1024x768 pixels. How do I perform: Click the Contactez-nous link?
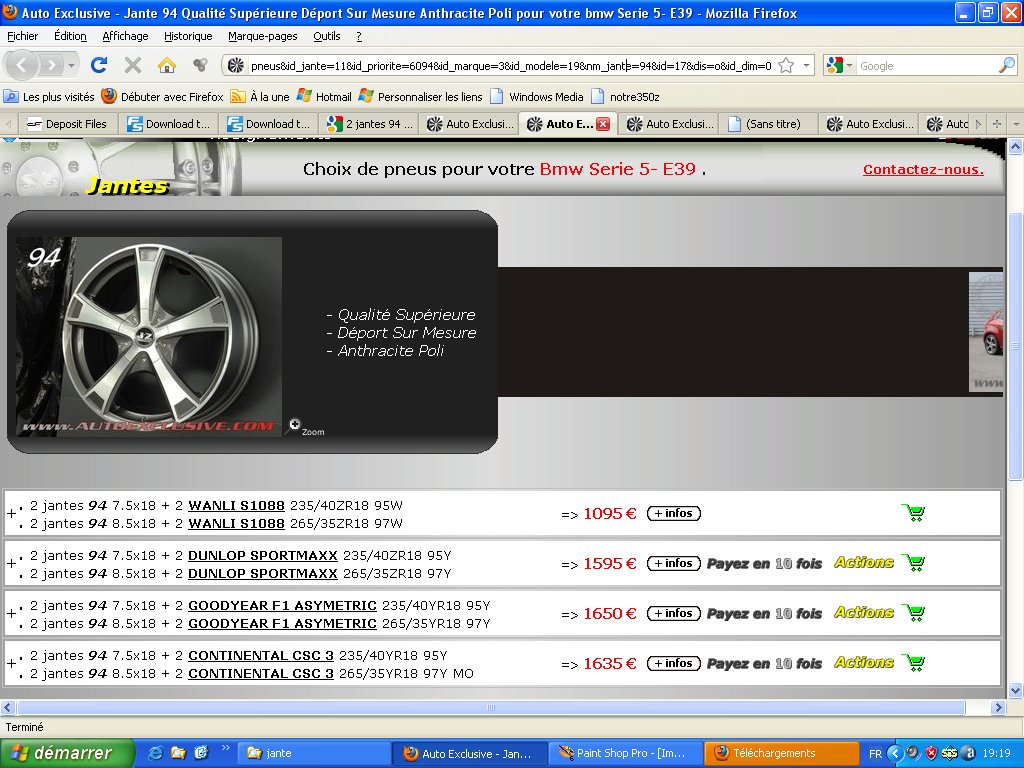click(923, 170)
